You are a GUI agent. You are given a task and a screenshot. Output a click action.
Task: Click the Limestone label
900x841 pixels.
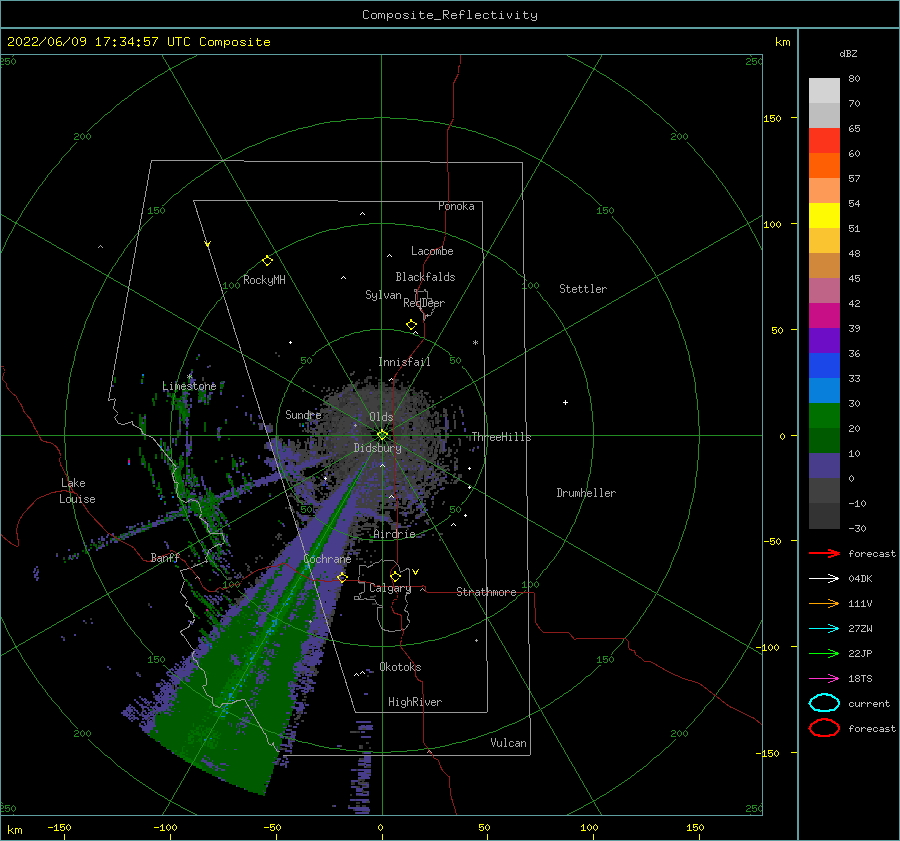[x=189, y=386]
